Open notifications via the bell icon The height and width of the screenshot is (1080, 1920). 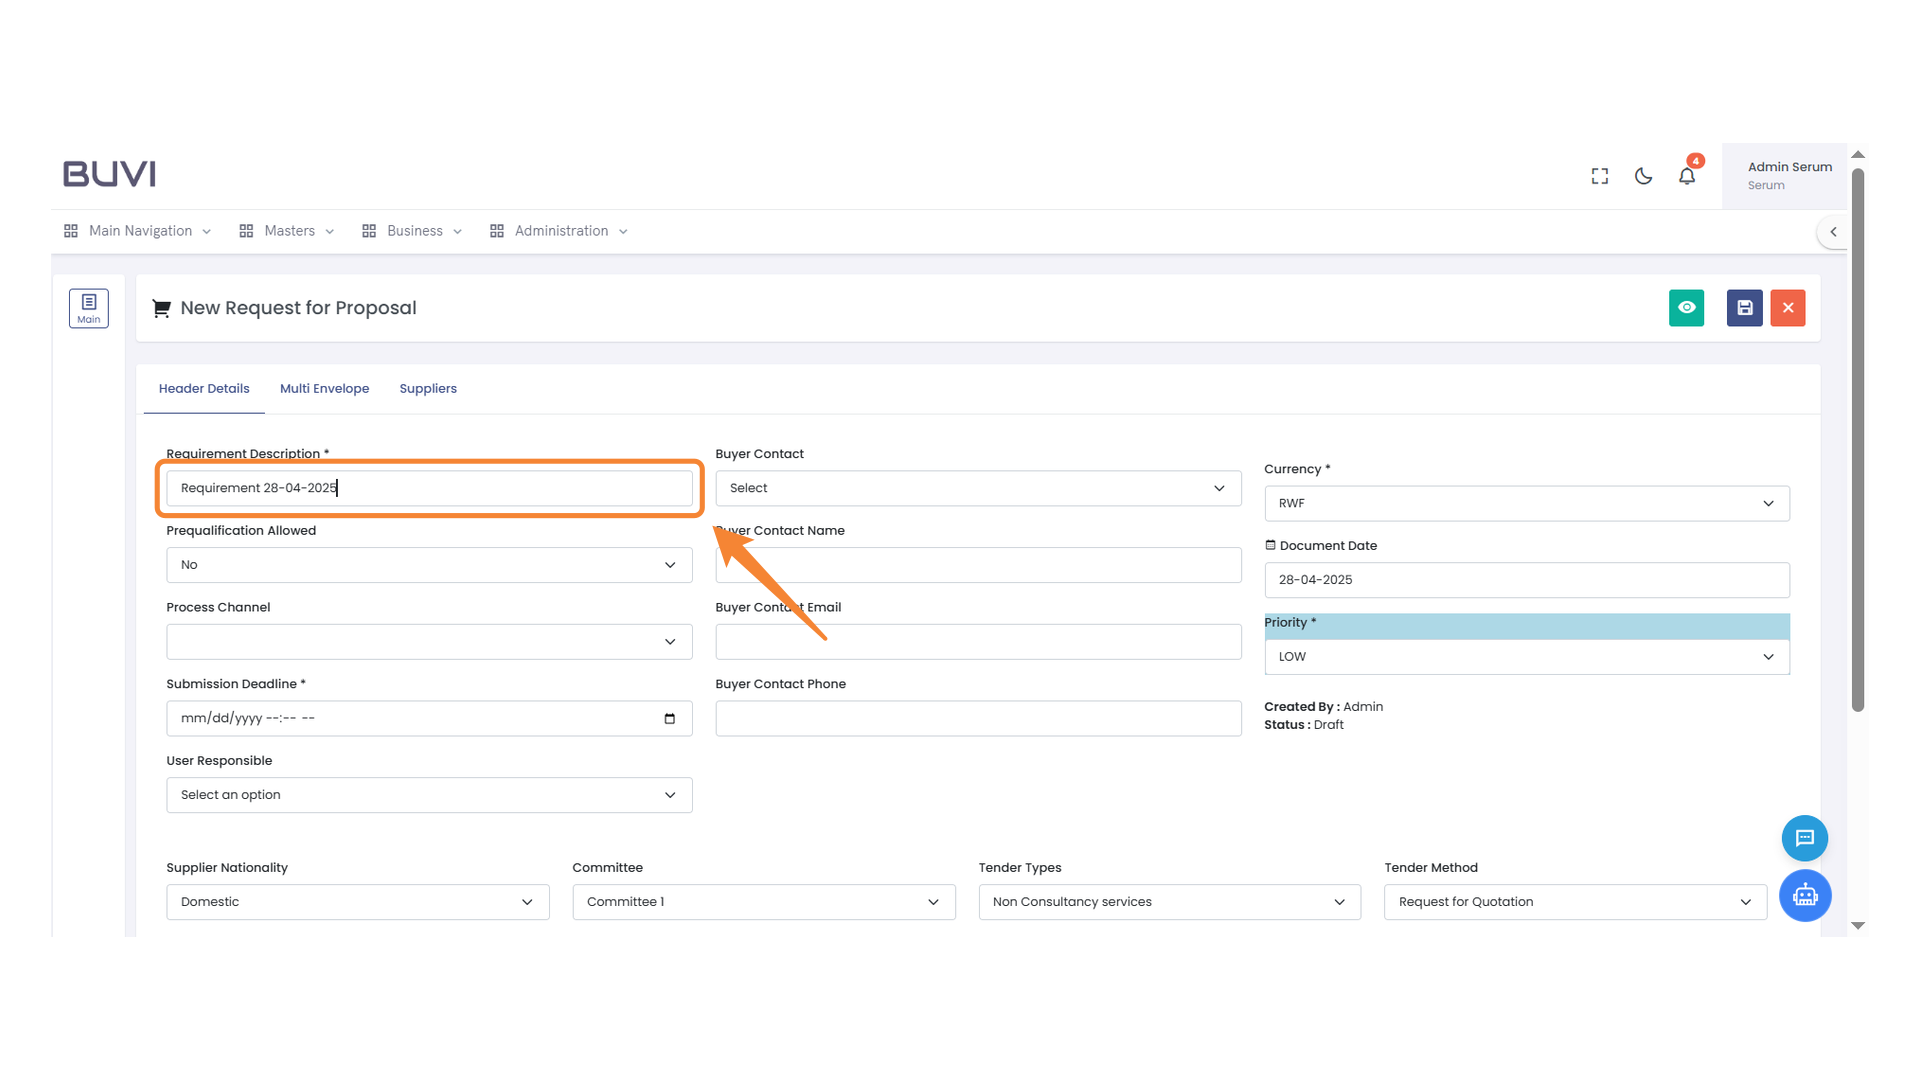[1687, 175]
